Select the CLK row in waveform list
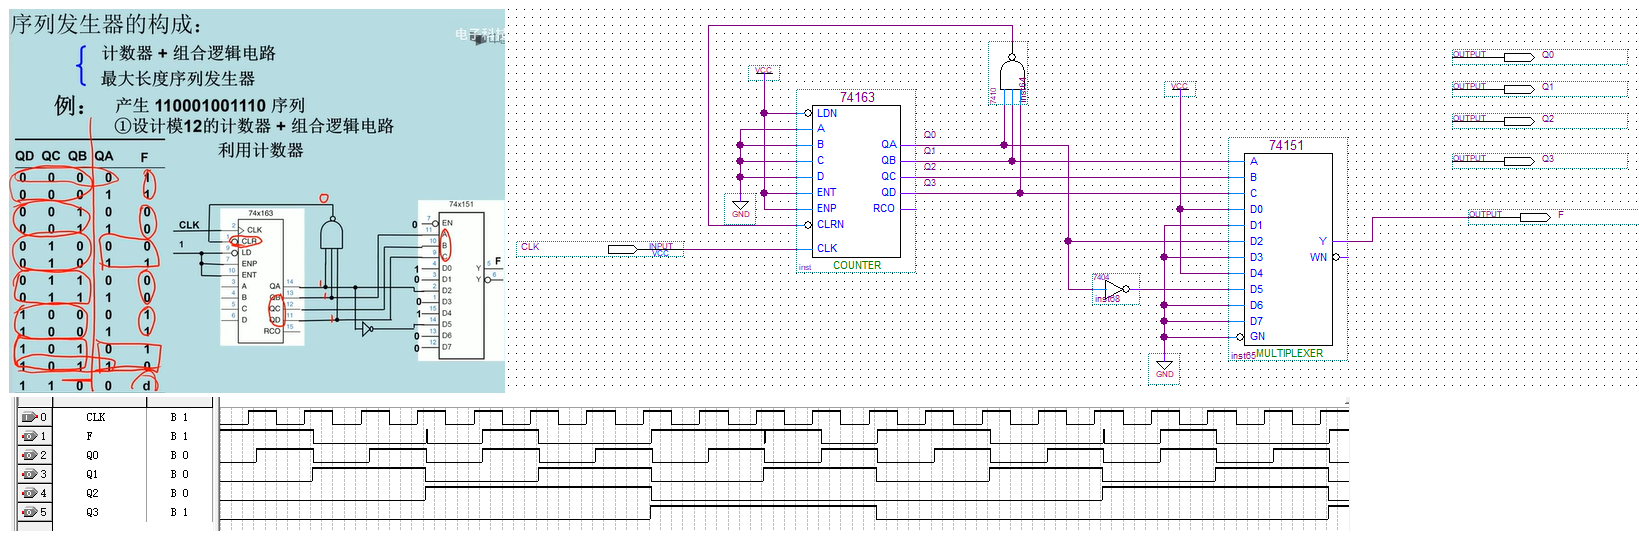Viewport: 1639px width, 543px height. click(x=116, y=417)
